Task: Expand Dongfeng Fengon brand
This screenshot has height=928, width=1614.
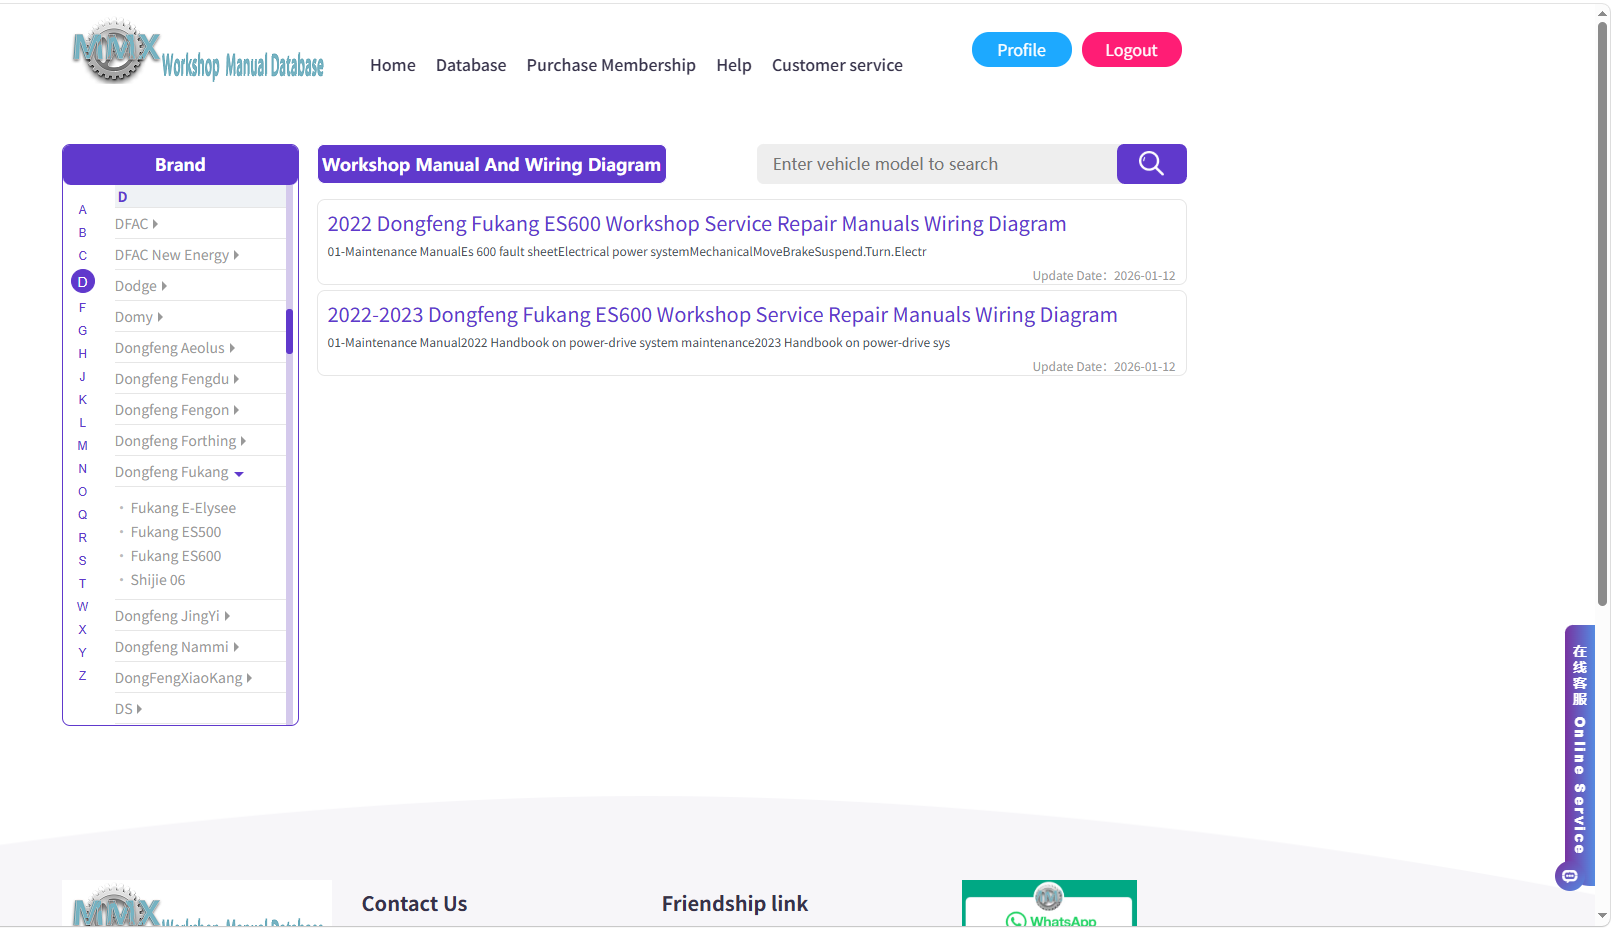Action: point(177,410)
